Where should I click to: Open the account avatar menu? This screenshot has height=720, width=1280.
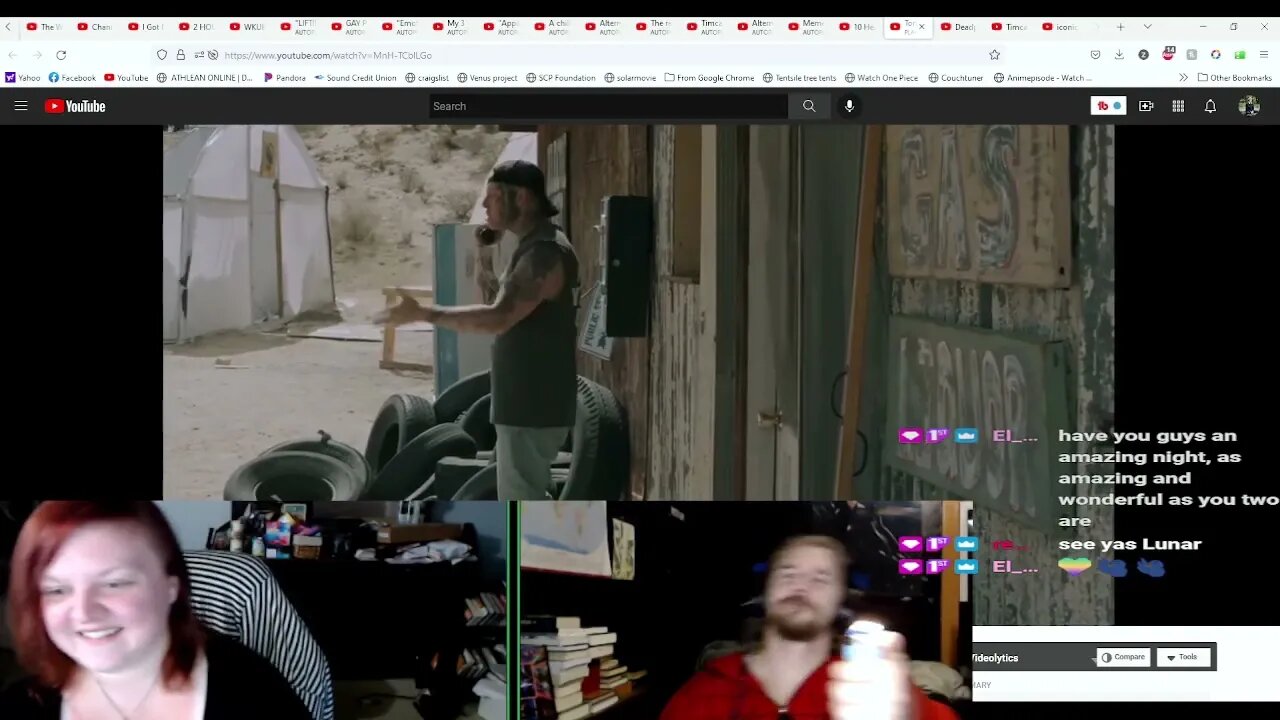pos(1249,106)
